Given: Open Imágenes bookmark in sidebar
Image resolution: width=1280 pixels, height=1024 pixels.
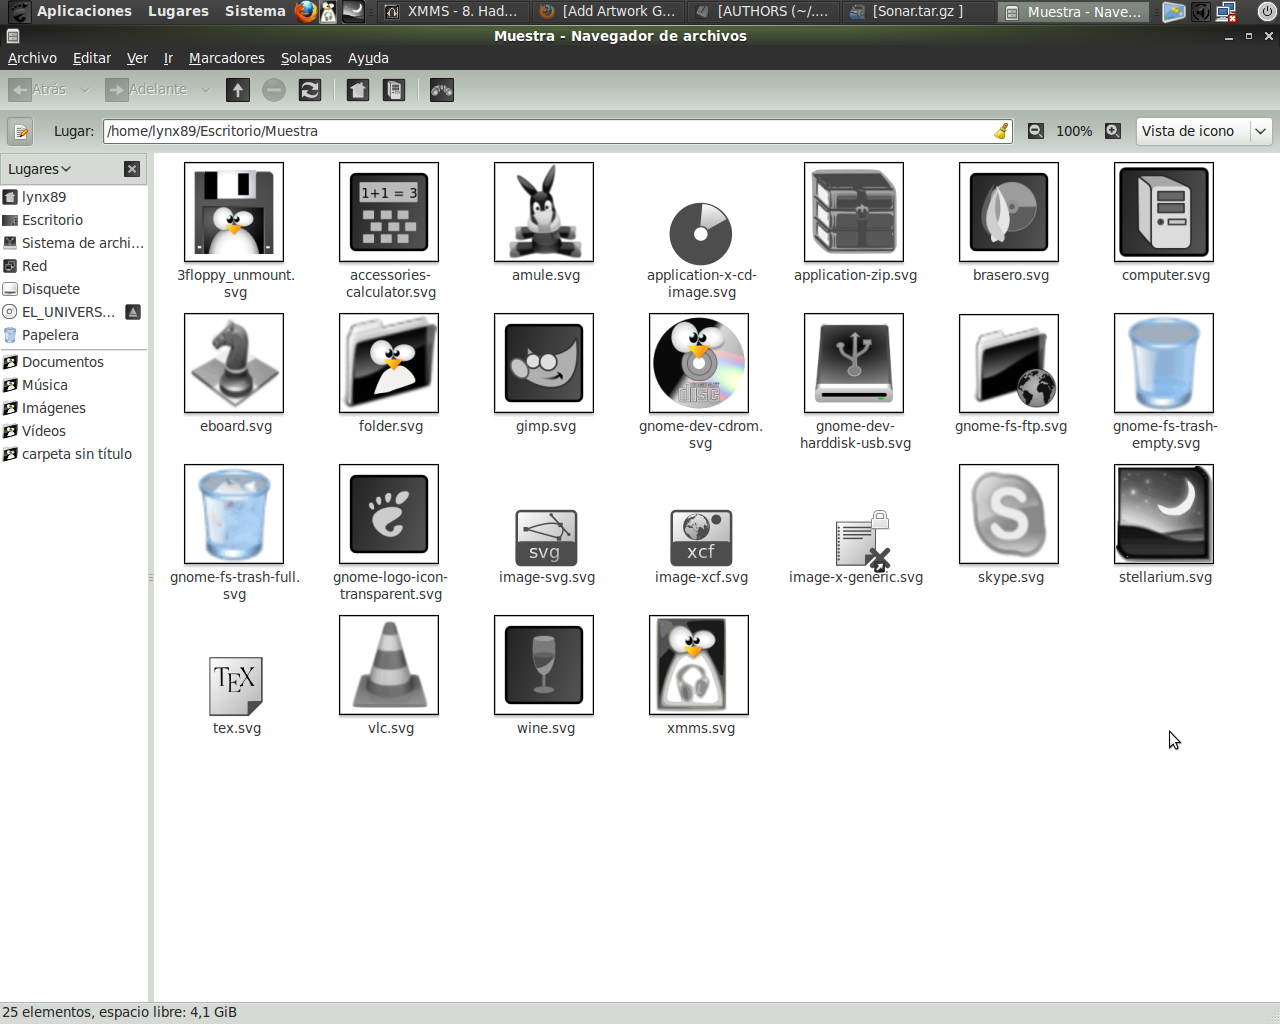Looking at the screenshot, I should [74, 408].
